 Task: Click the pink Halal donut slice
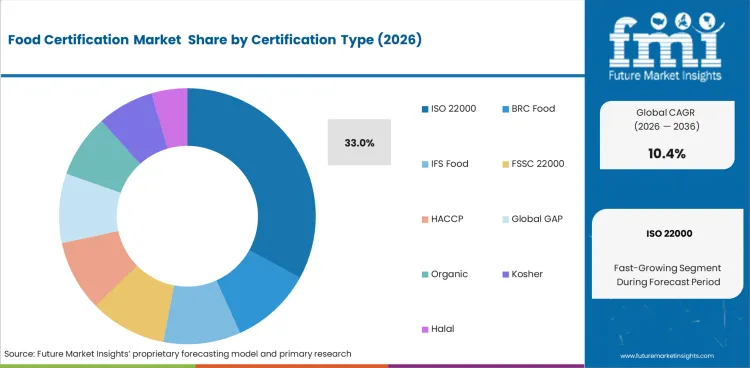pos(172,117)
